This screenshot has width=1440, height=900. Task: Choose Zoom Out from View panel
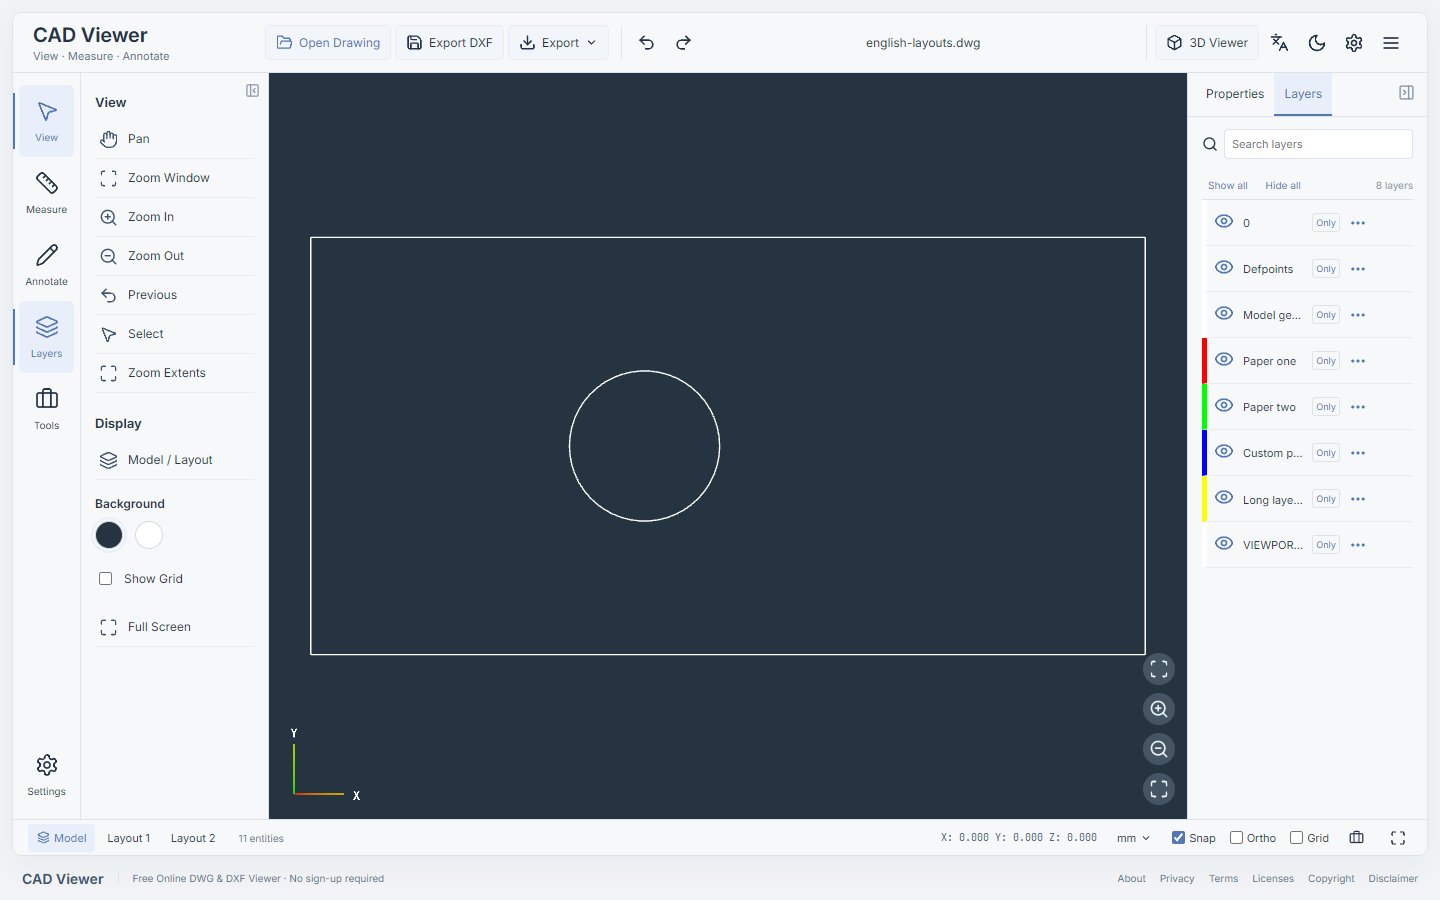click(174, 256)
